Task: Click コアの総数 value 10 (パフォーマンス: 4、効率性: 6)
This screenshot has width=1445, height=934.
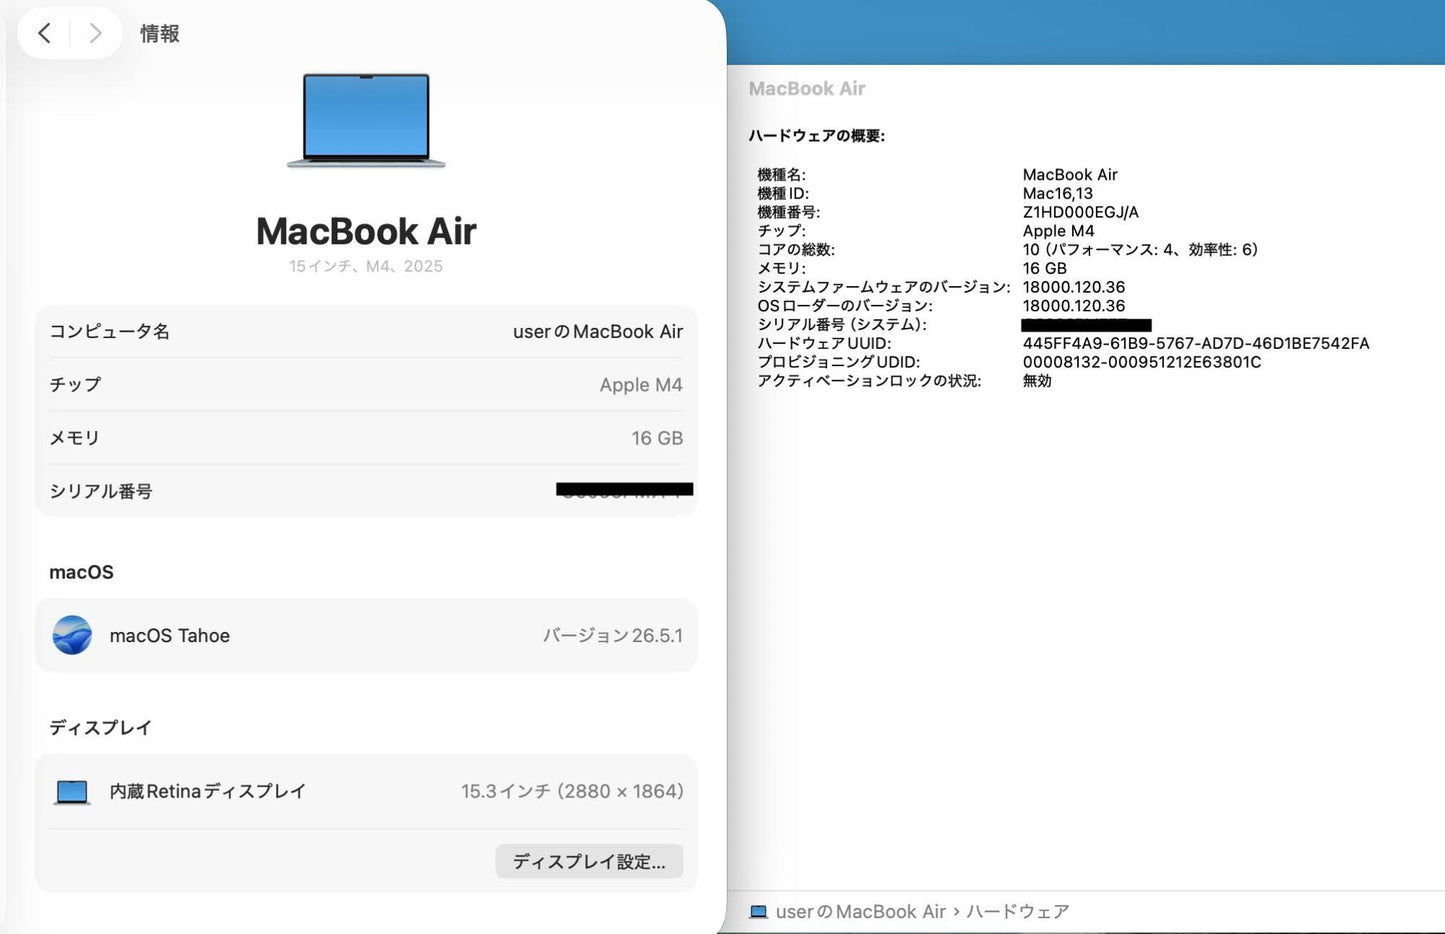Action: pos(1140,249)
